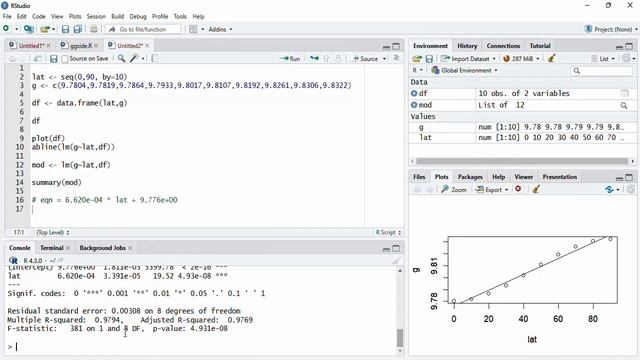Screen dimensions: 640x360
Task: Click the Zoom button in the Plots pane
Action: tap(454, 189)
